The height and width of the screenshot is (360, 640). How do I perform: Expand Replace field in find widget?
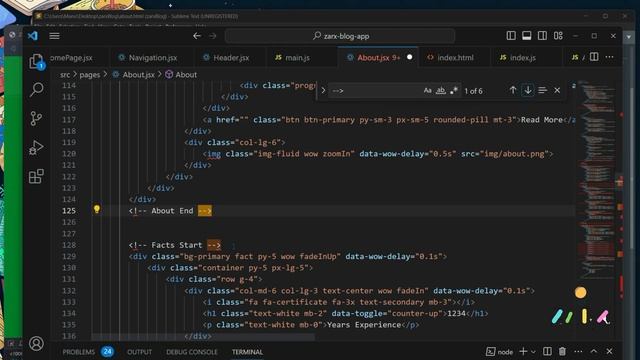coord(323,90)
